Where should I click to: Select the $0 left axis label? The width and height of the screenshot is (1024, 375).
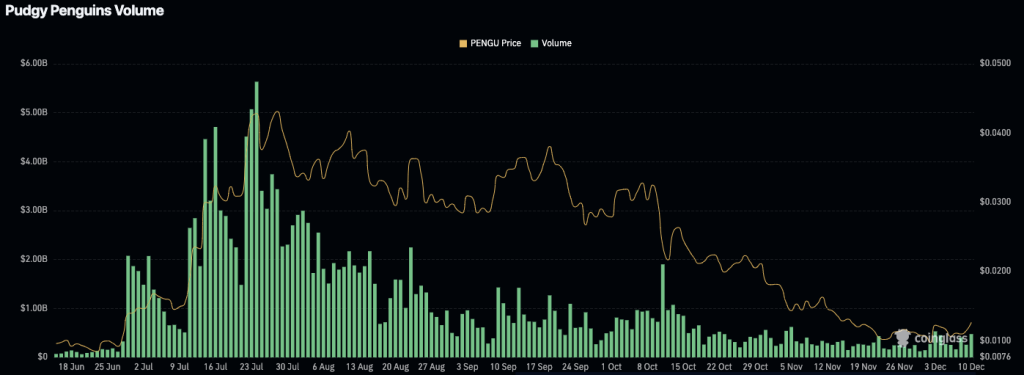[x=43, y=357]
